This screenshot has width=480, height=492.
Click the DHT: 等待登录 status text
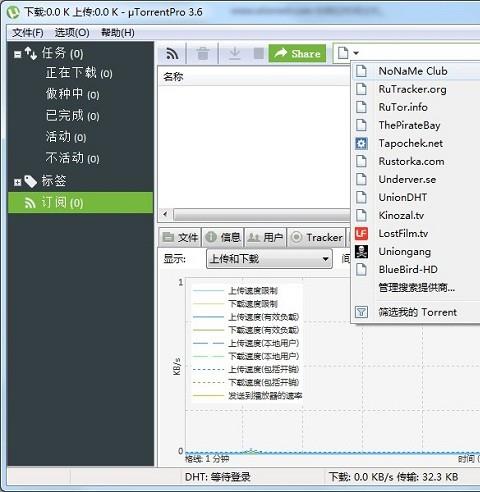tap(217, 477)
